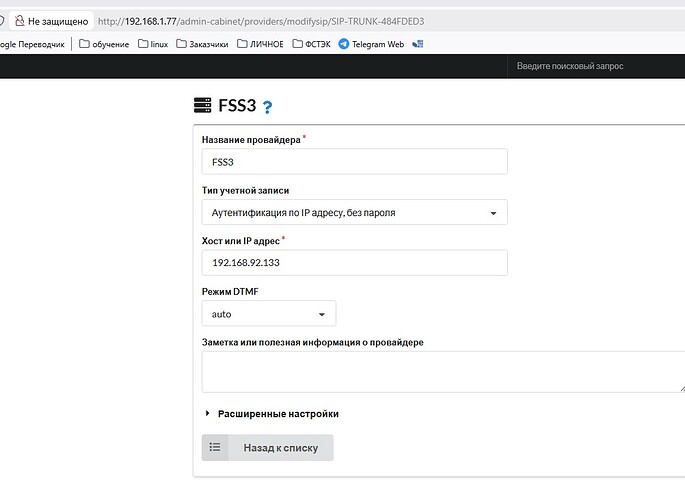Click the list icon on Назад к списку
The width and height of the screenshot is (685, 500).
[215, 447]
